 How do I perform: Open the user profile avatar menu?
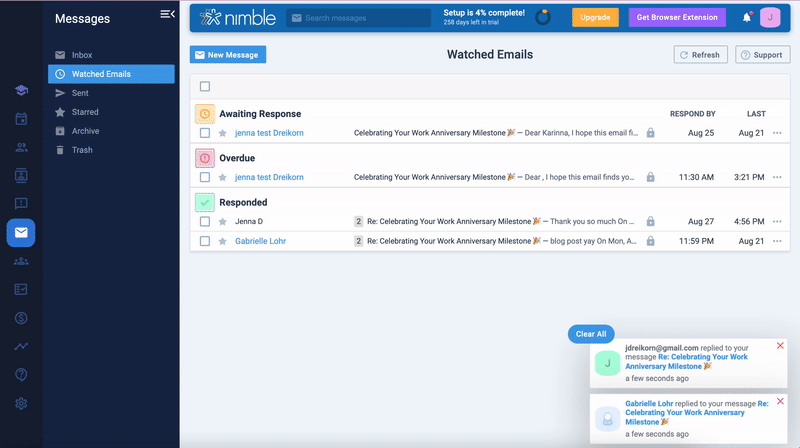click(x=770, y=17)
